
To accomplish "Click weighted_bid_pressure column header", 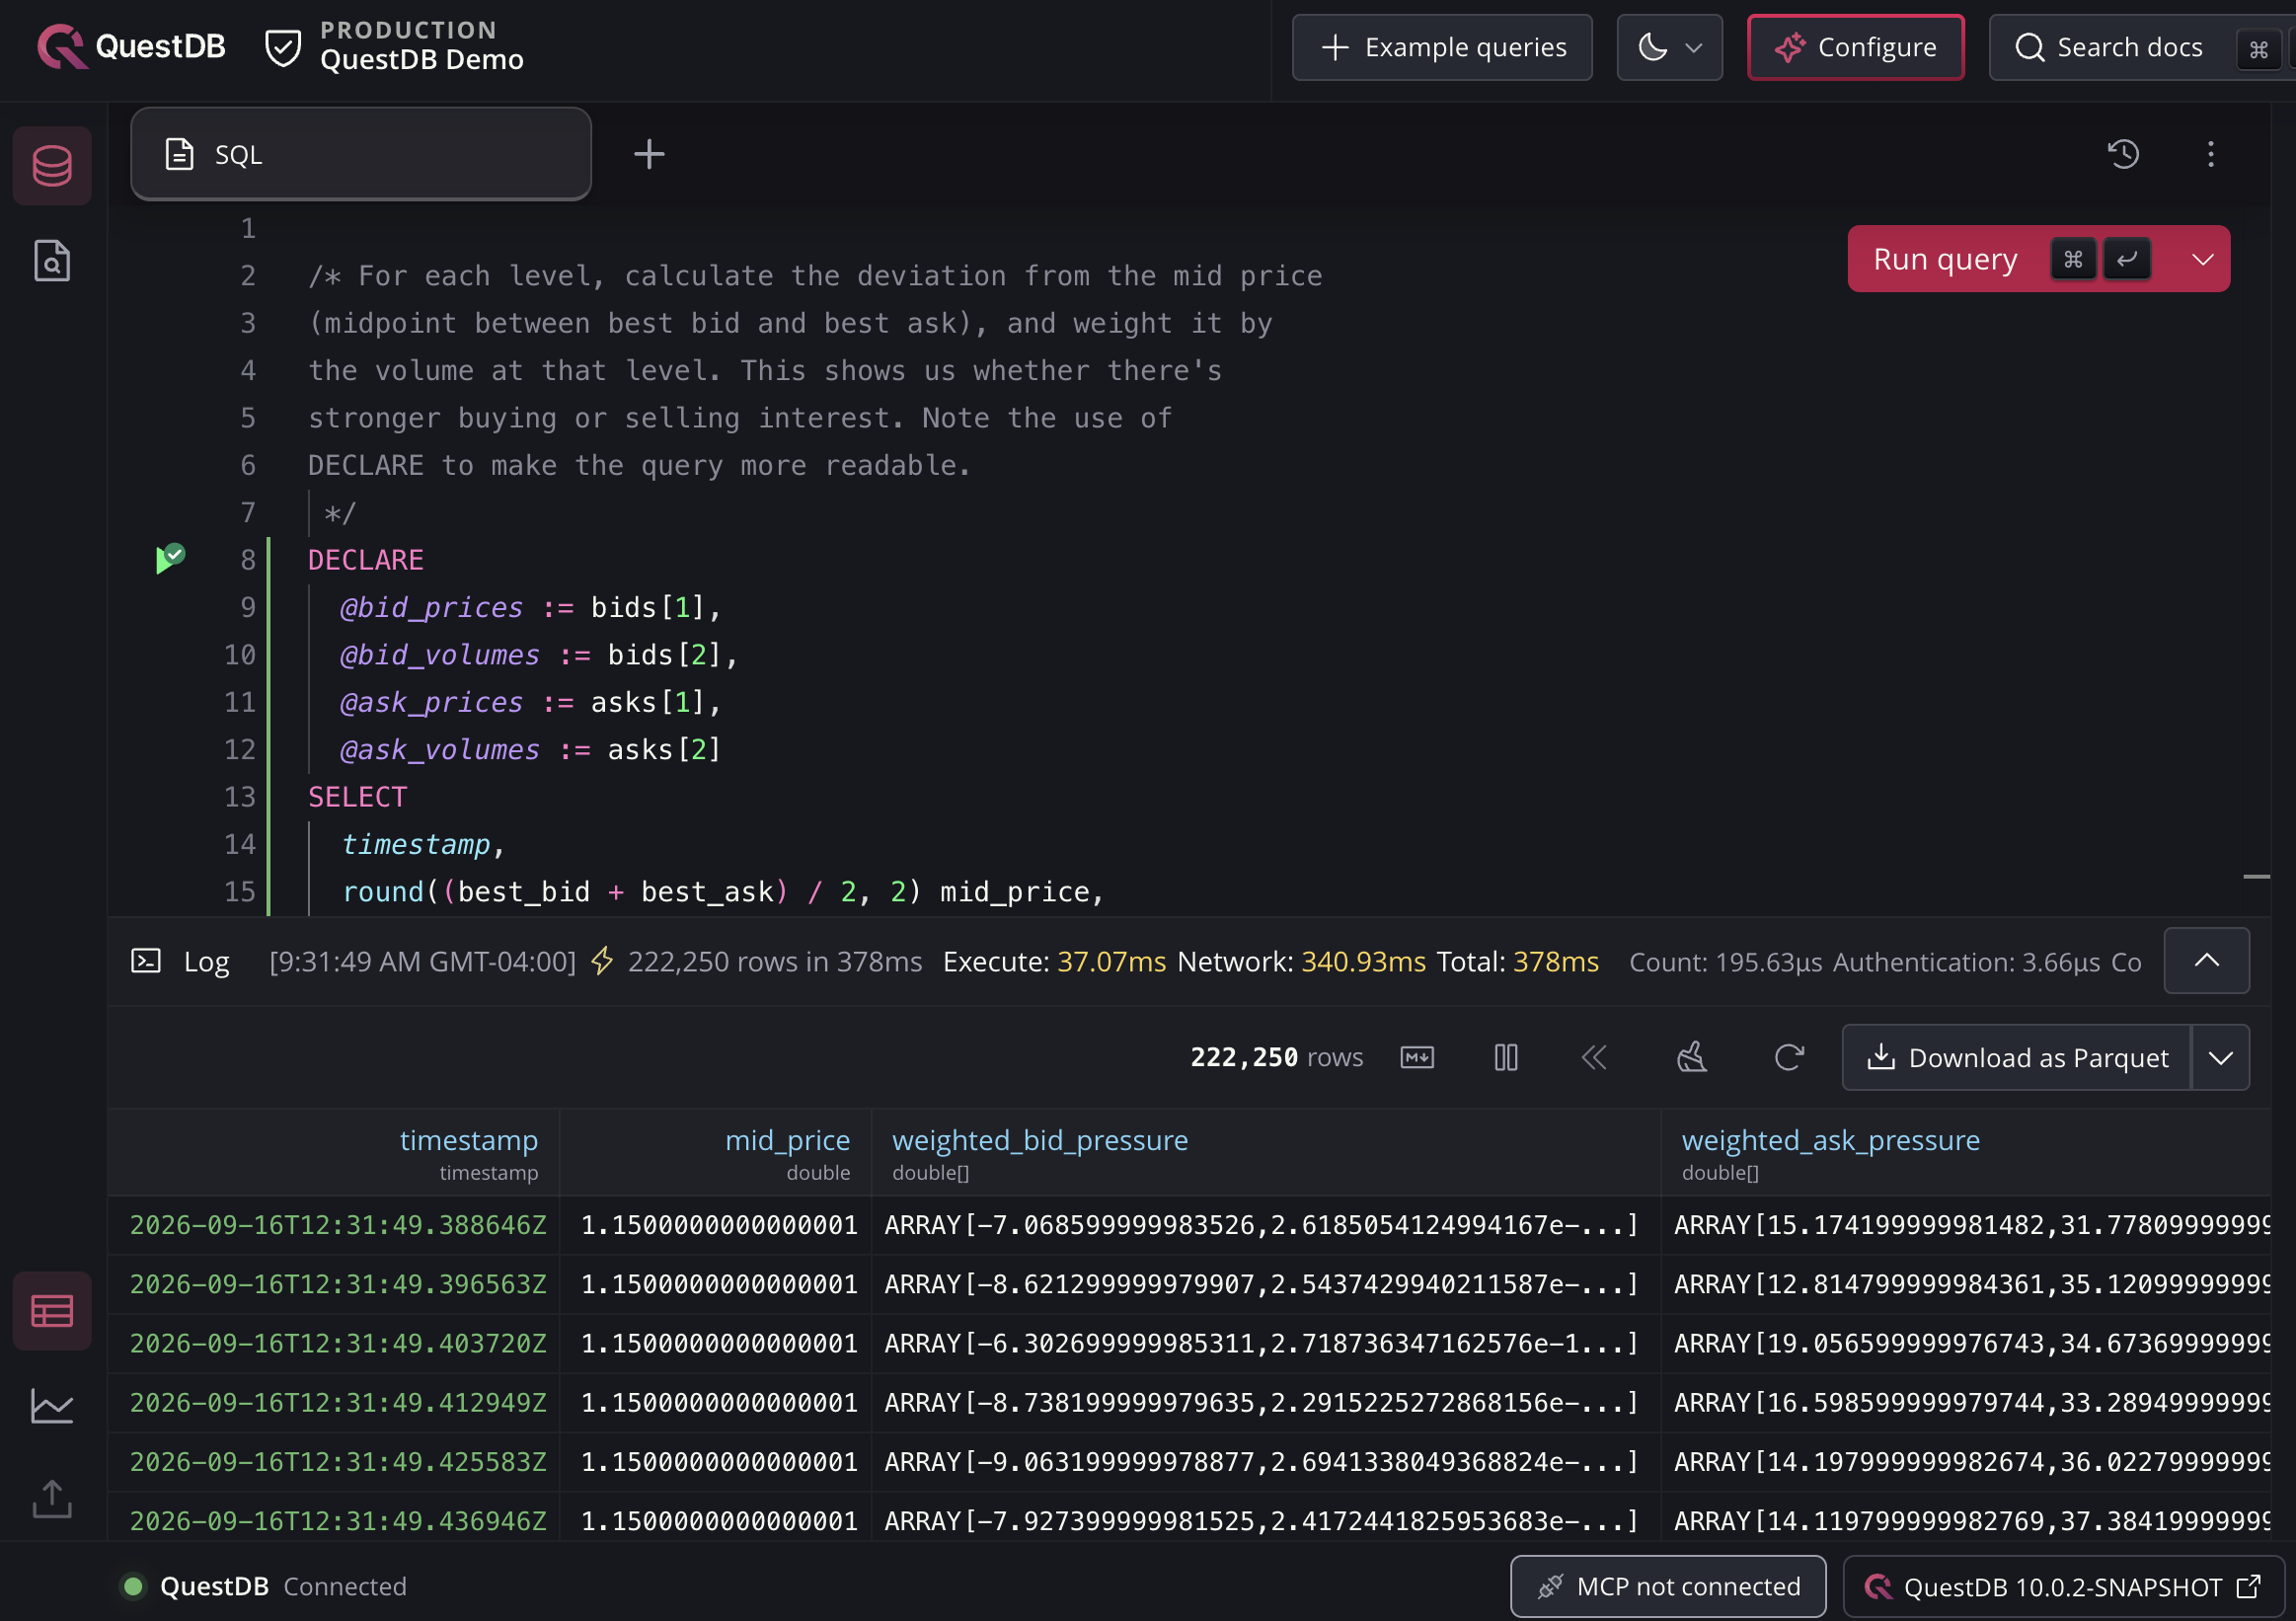I will tap(1266, 1152).
